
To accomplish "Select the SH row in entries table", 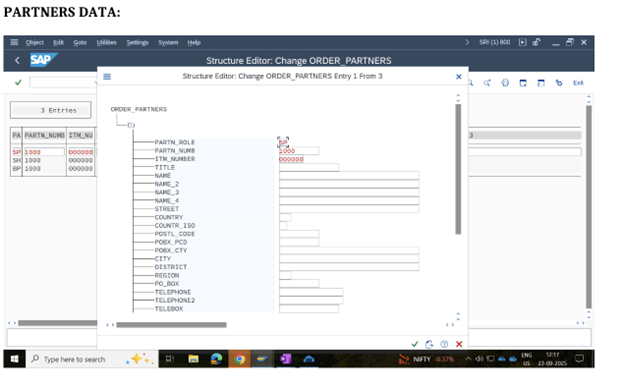I will pos(53,160).
